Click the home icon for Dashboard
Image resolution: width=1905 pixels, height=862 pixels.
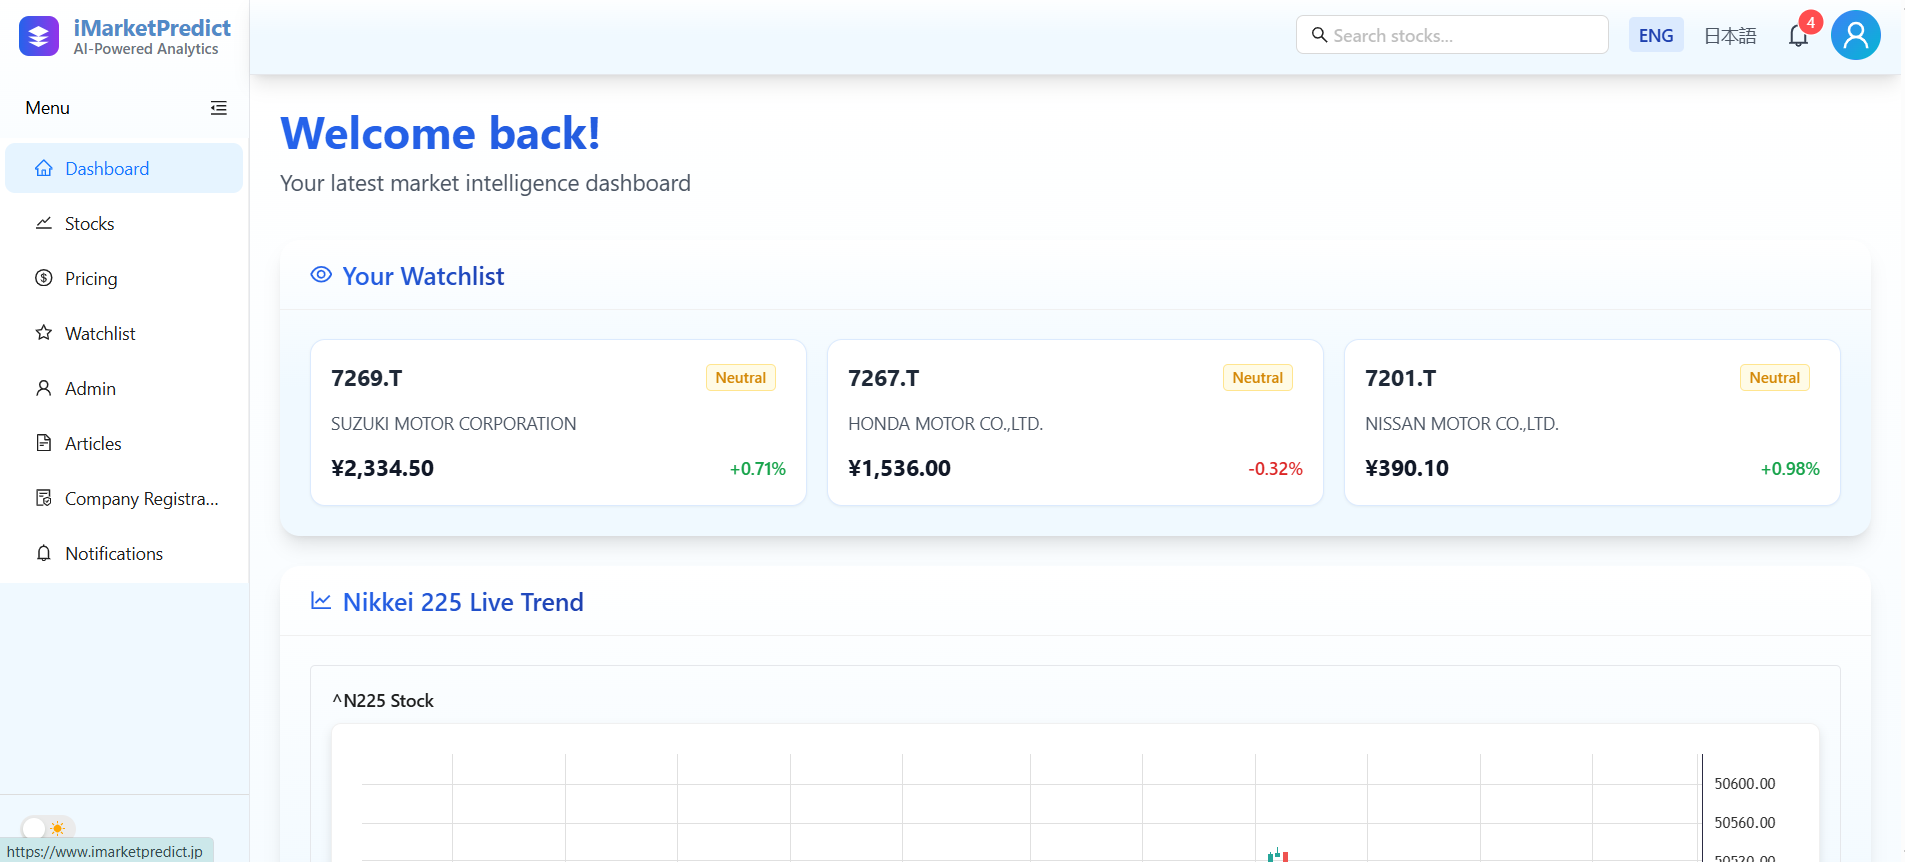tap(44, 168)
